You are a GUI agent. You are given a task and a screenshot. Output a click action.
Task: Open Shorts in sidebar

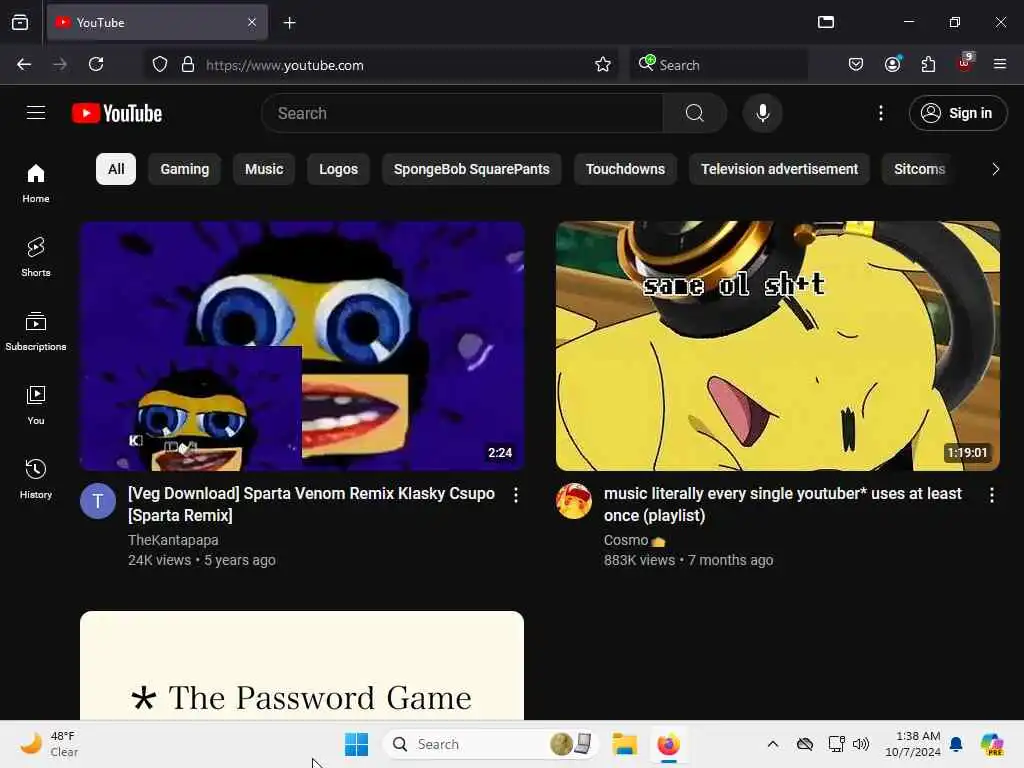click(x=36, y=257)
